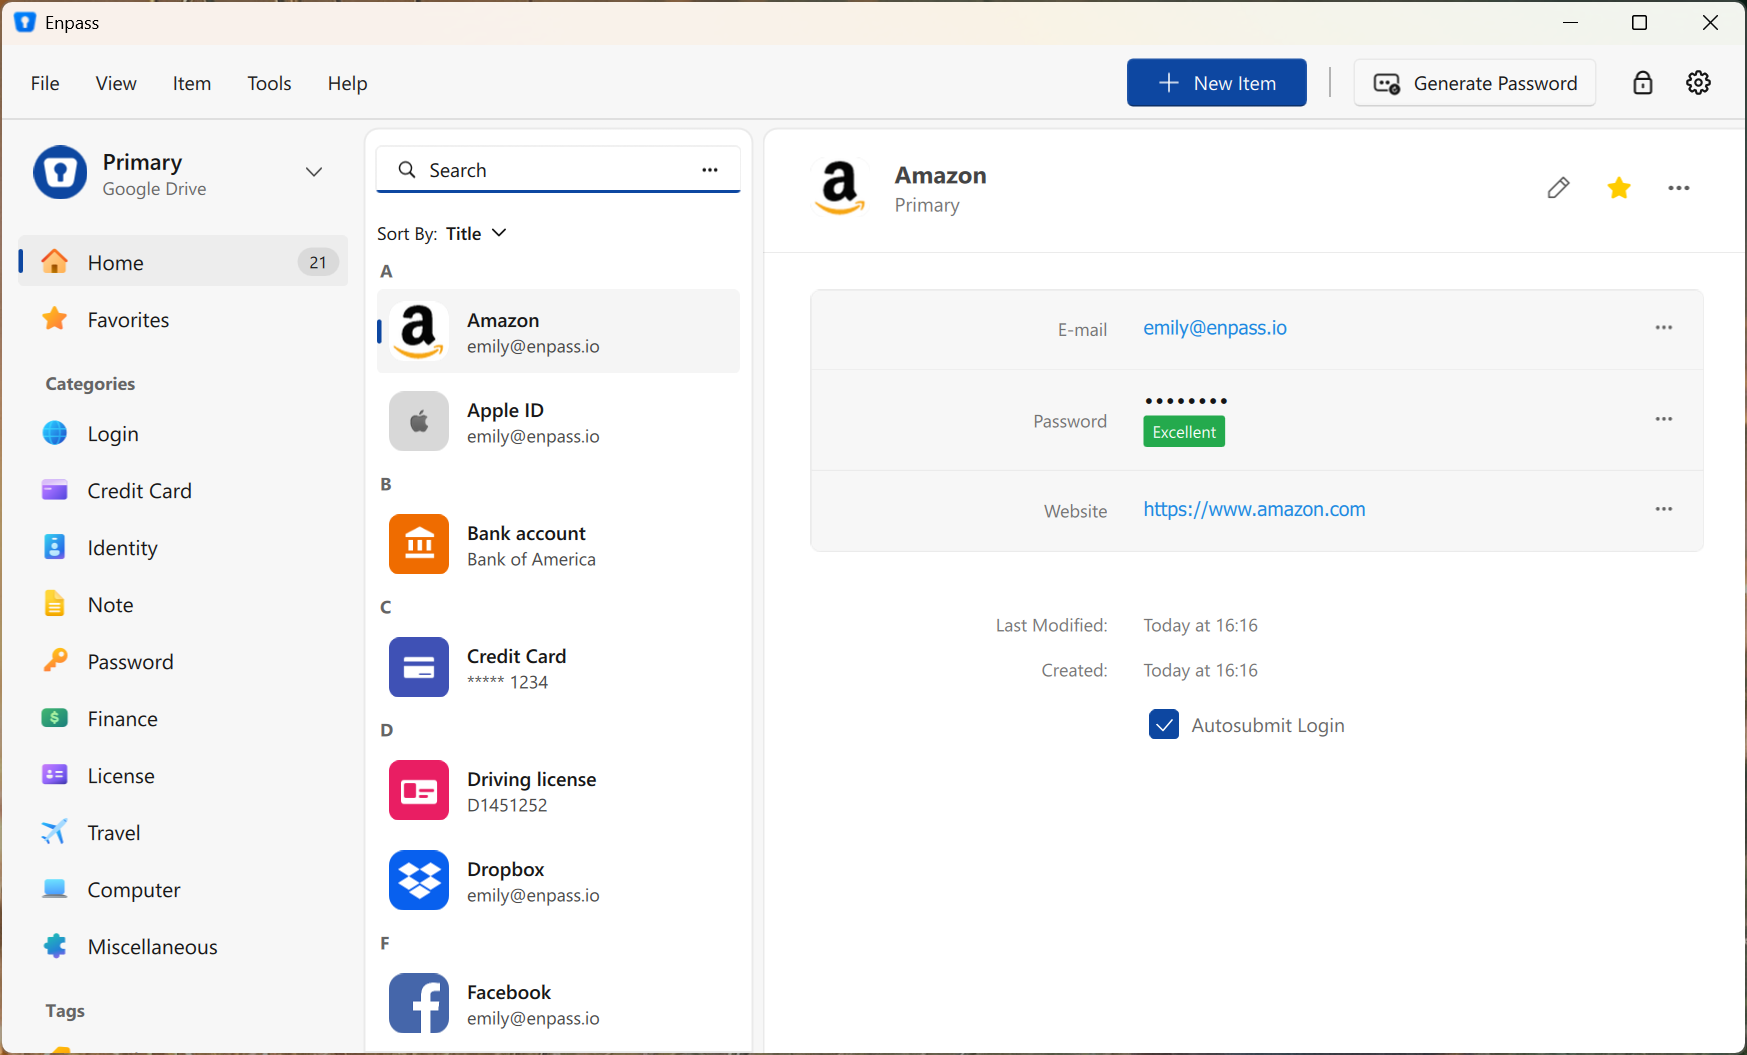Image resolution: width=1747 pixels, height=1055 pixels.
Task: Click the Note category icon
Action: coord(55,604)
